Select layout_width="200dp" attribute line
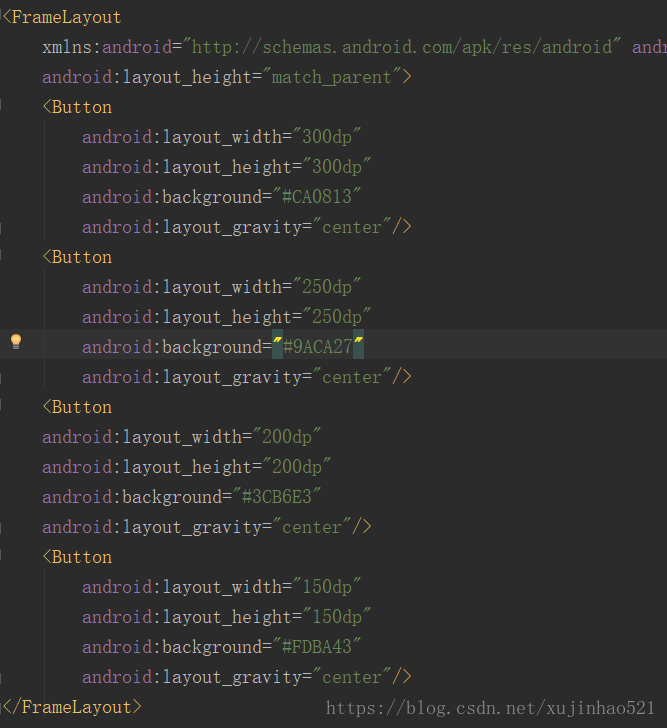Viewport: 667px width, 728px height. [181, 437]
